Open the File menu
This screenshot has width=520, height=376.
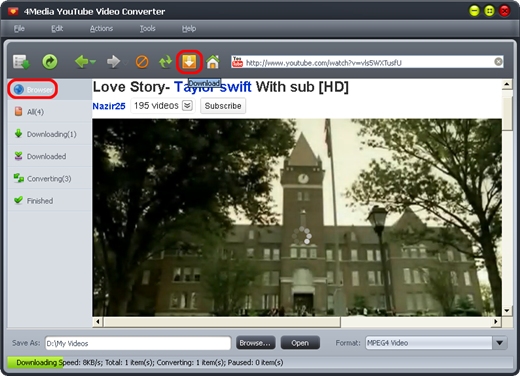pos(19,29)
